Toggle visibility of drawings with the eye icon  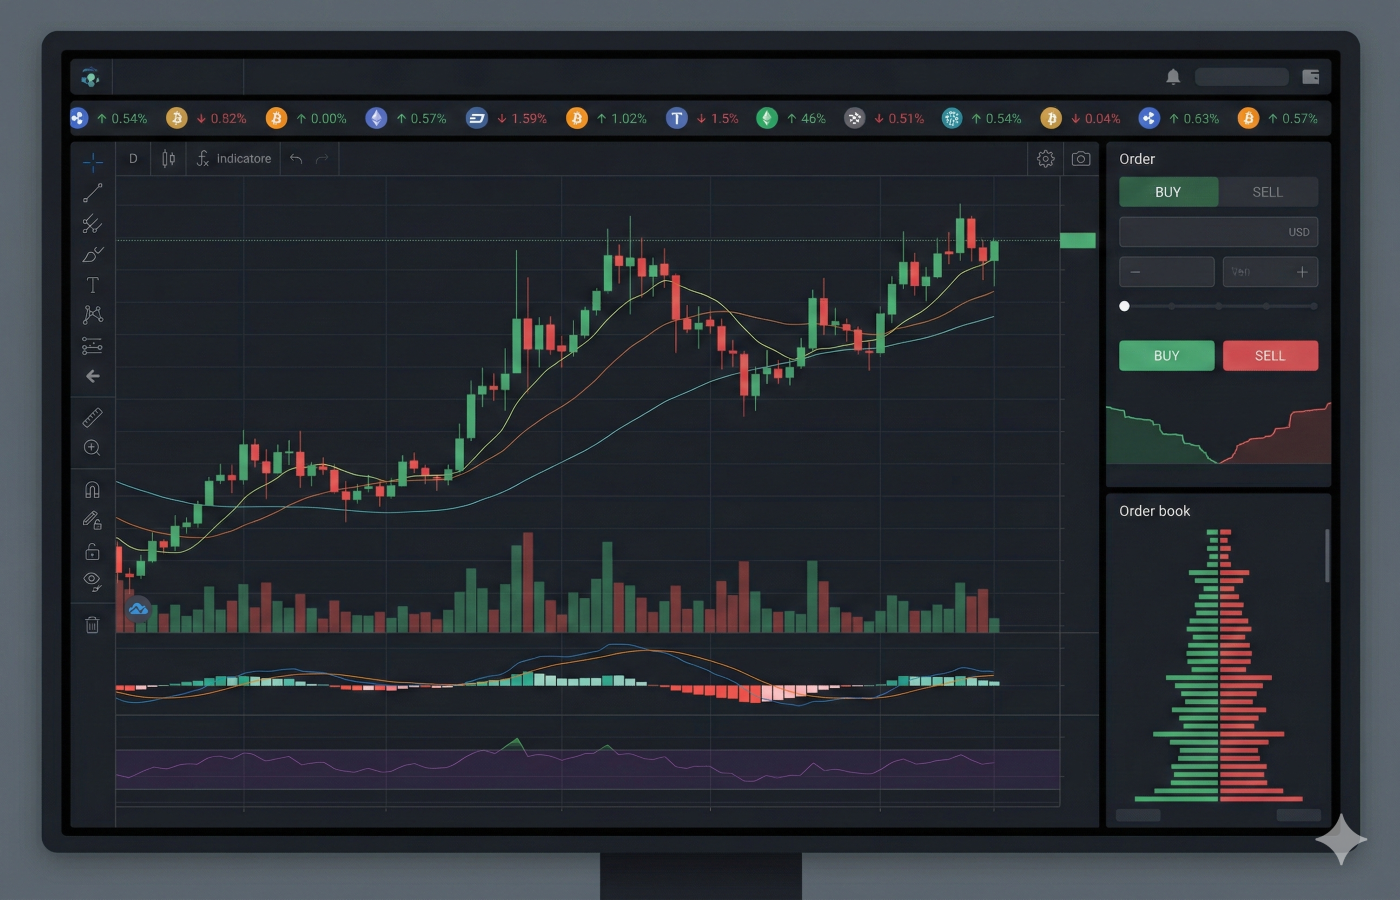click(92, 580)
